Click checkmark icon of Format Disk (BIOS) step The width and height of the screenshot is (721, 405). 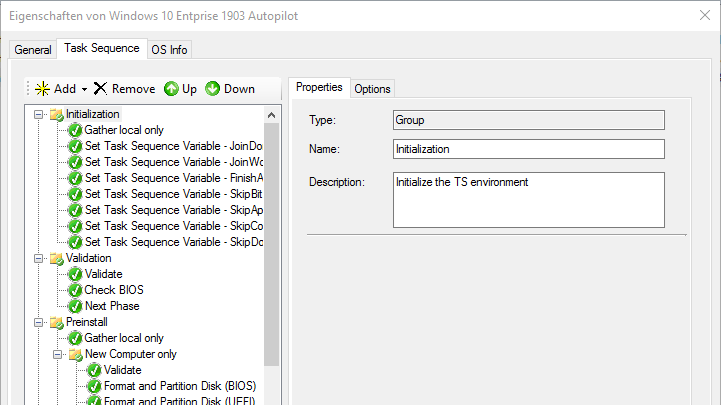[94, 386]
